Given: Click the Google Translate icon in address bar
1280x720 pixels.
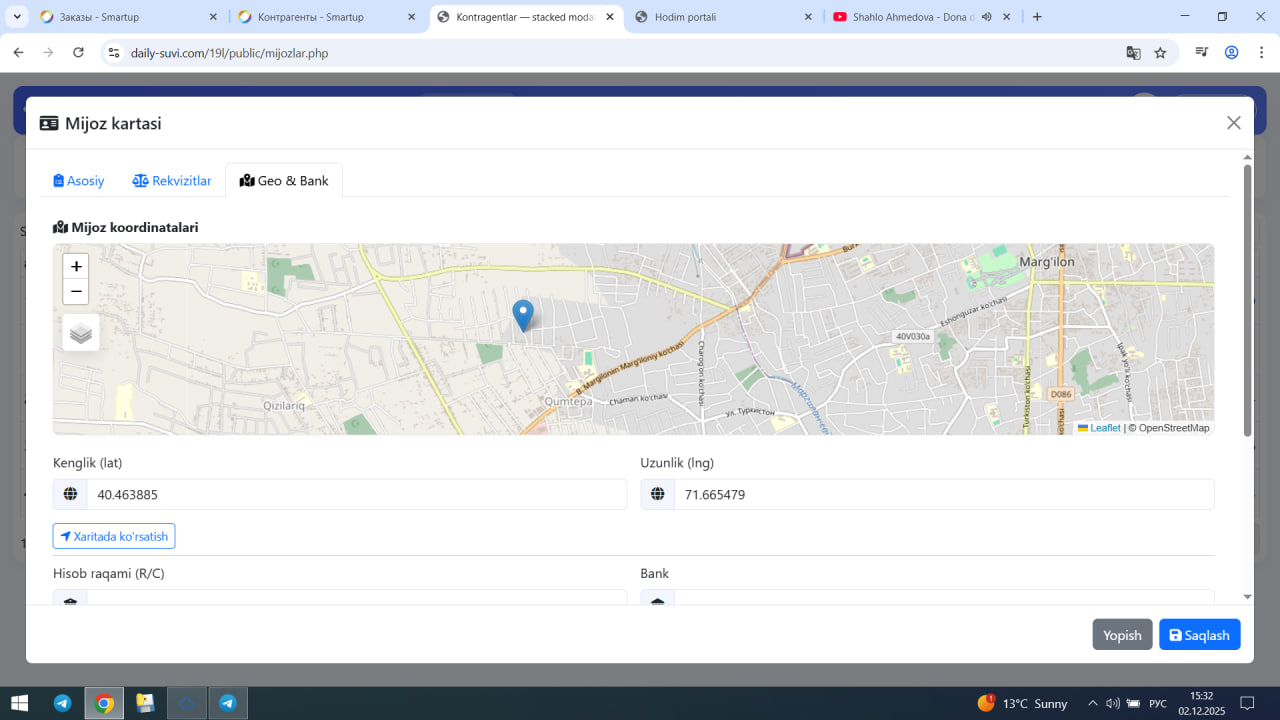Looking at the screenshot, I should tap(1133, 53).
